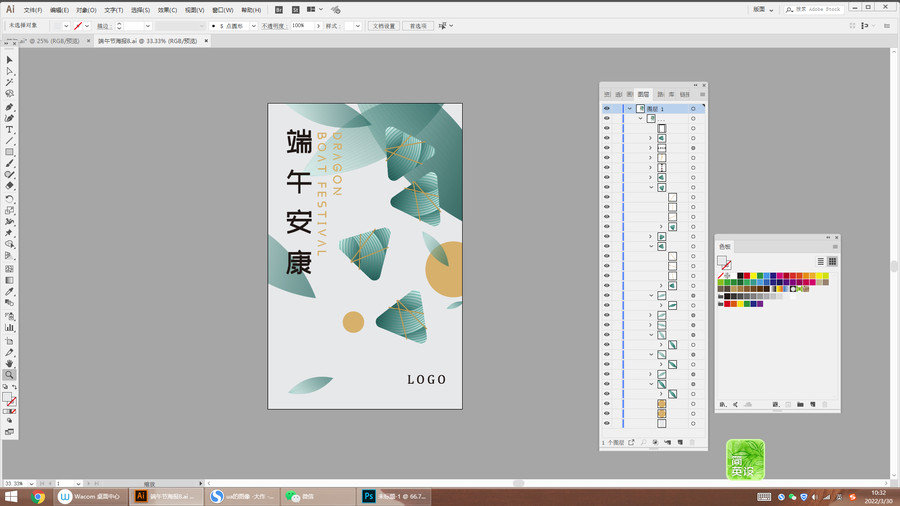Click New Color Group folder in Swatches
Image resolution: width=900 pixels, height=506 pixels.
point(800,404)
